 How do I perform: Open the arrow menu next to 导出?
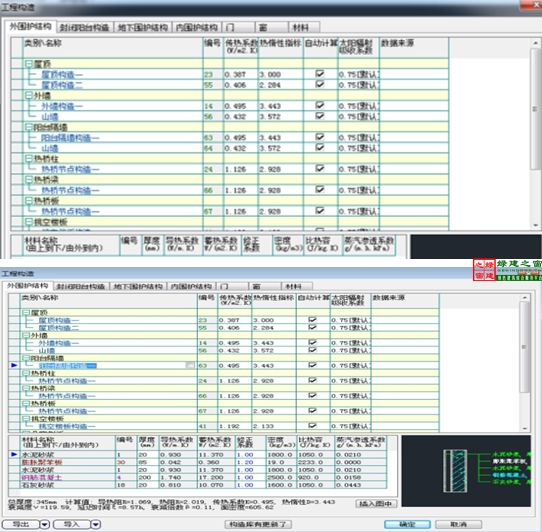[x=45, y=524]
